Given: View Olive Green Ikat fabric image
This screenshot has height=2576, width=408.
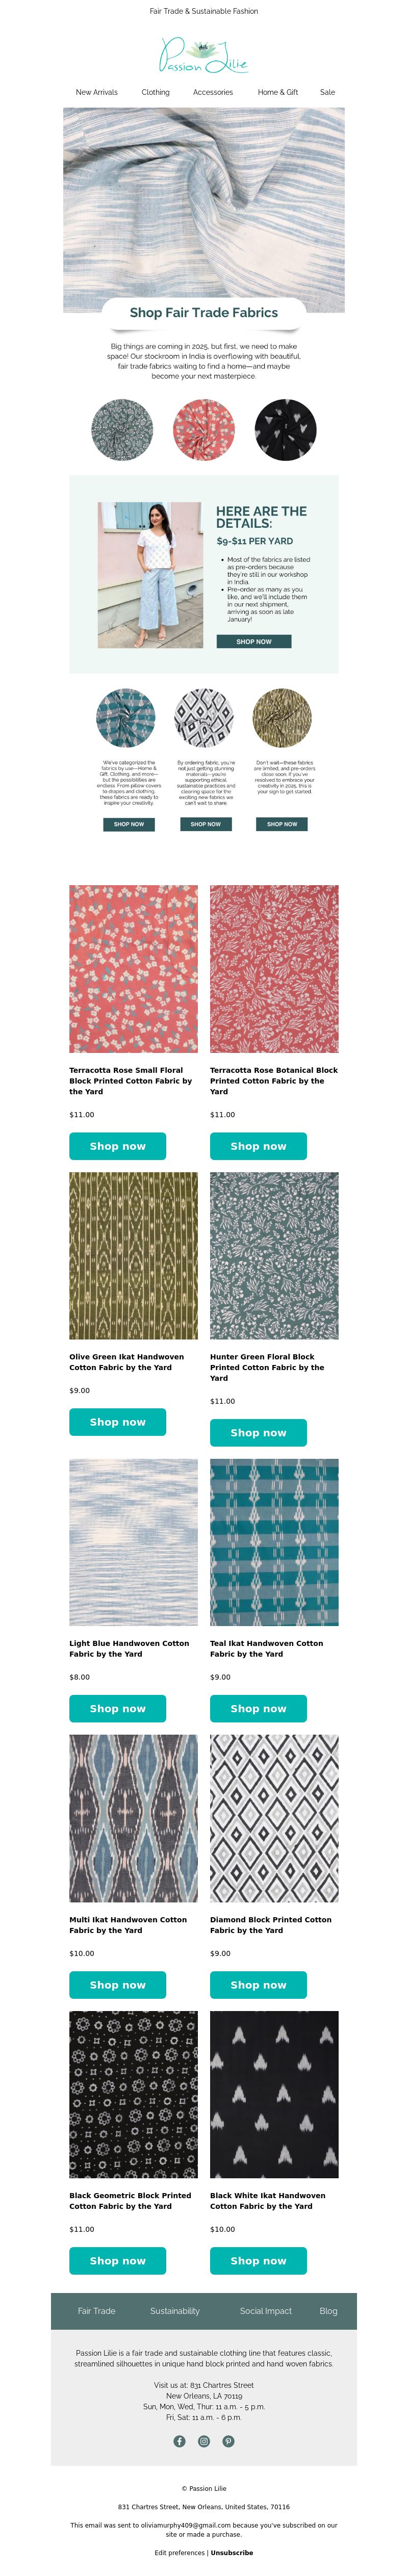Looking at the screenshot, I should coord(133,1255).
